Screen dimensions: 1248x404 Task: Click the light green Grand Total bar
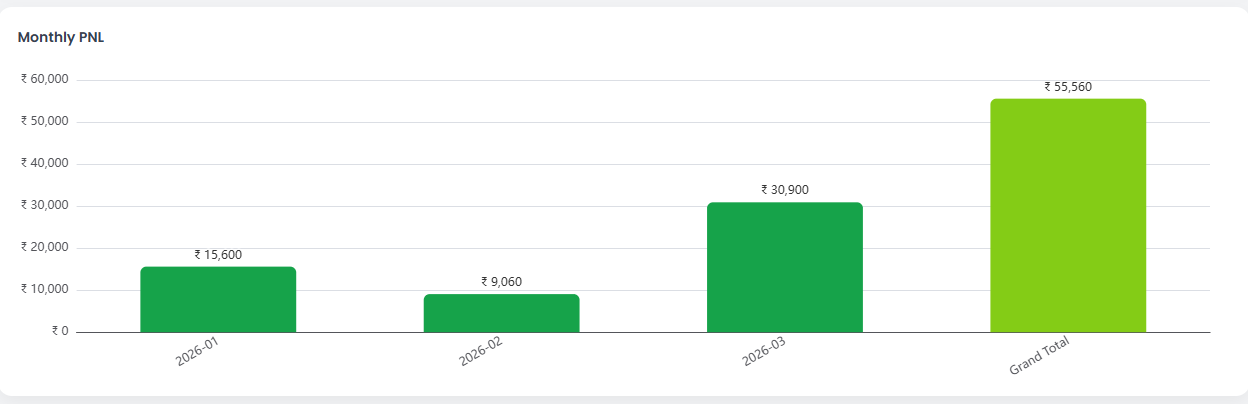1068,215
